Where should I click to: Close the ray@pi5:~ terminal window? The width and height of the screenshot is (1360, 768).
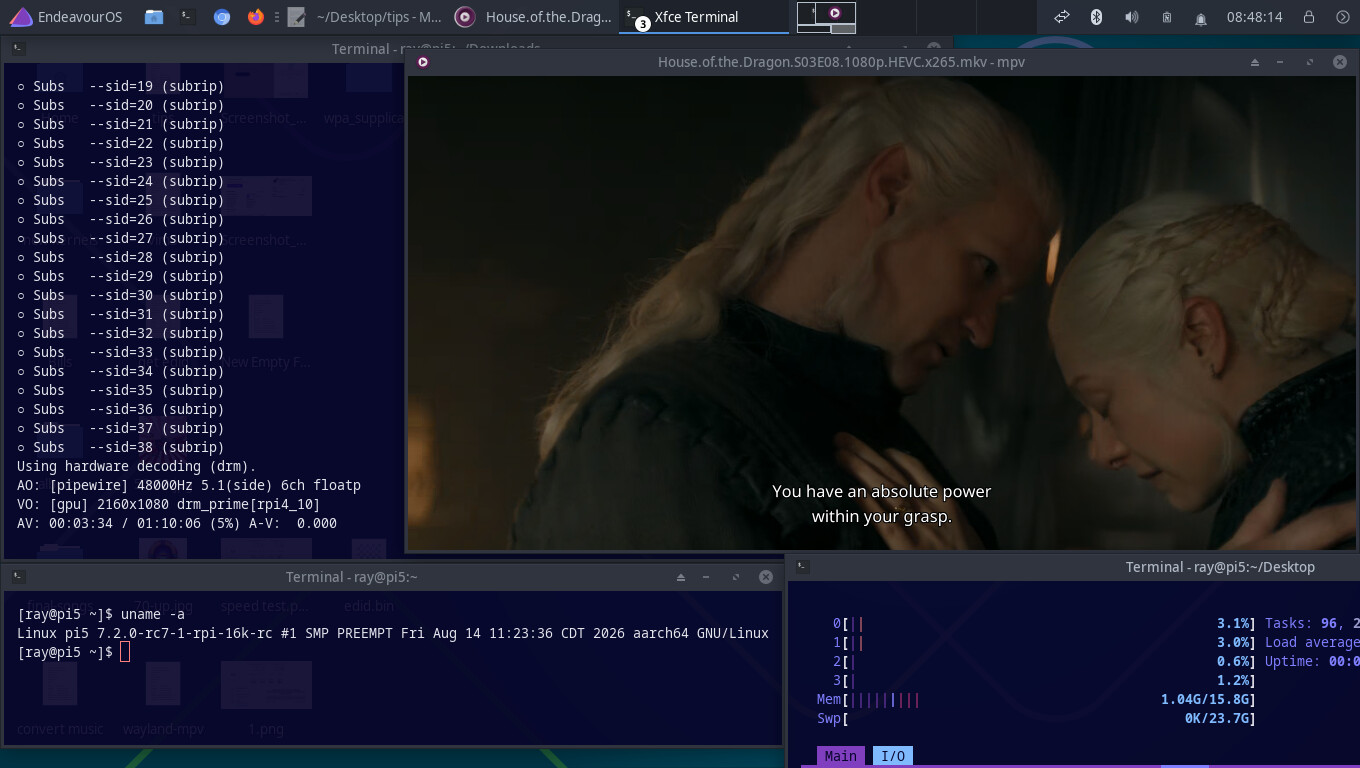[x=765, y=577]
